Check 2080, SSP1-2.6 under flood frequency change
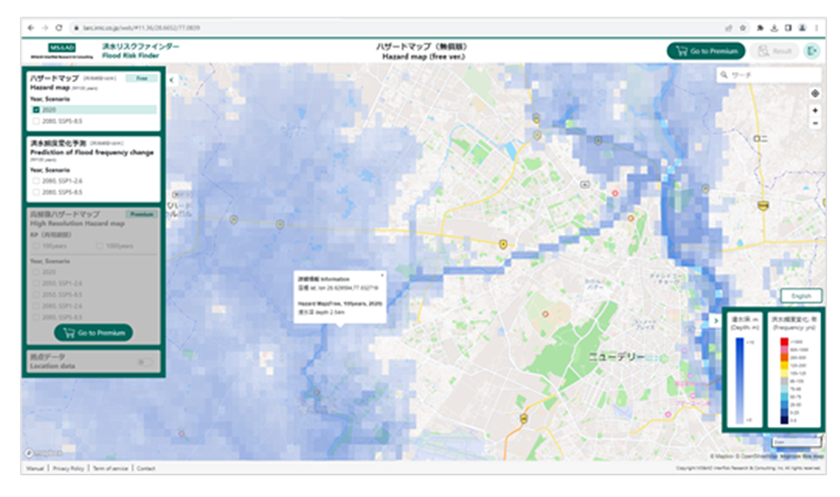840x497 pixels. [36, 181]
